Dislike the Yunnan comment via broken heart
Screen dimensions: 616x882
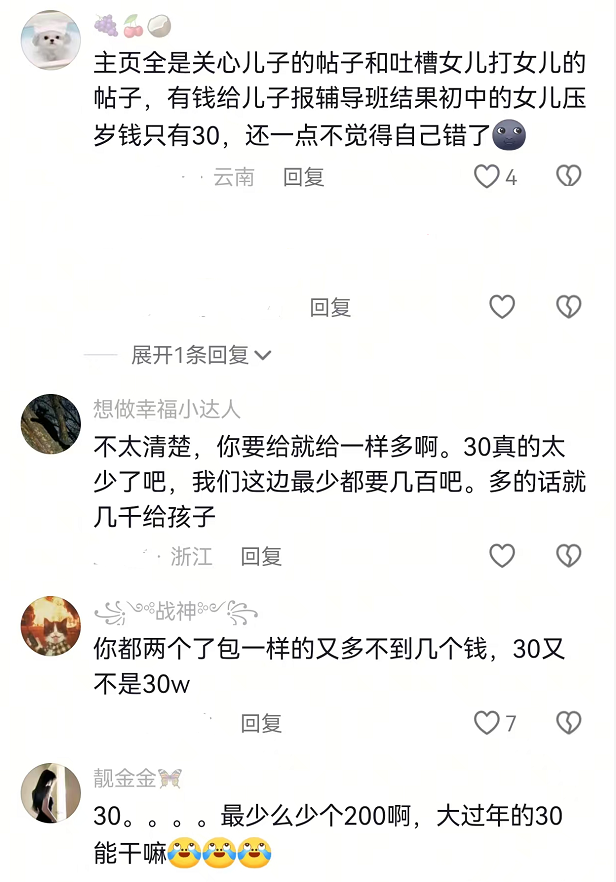tap(569, 177)
